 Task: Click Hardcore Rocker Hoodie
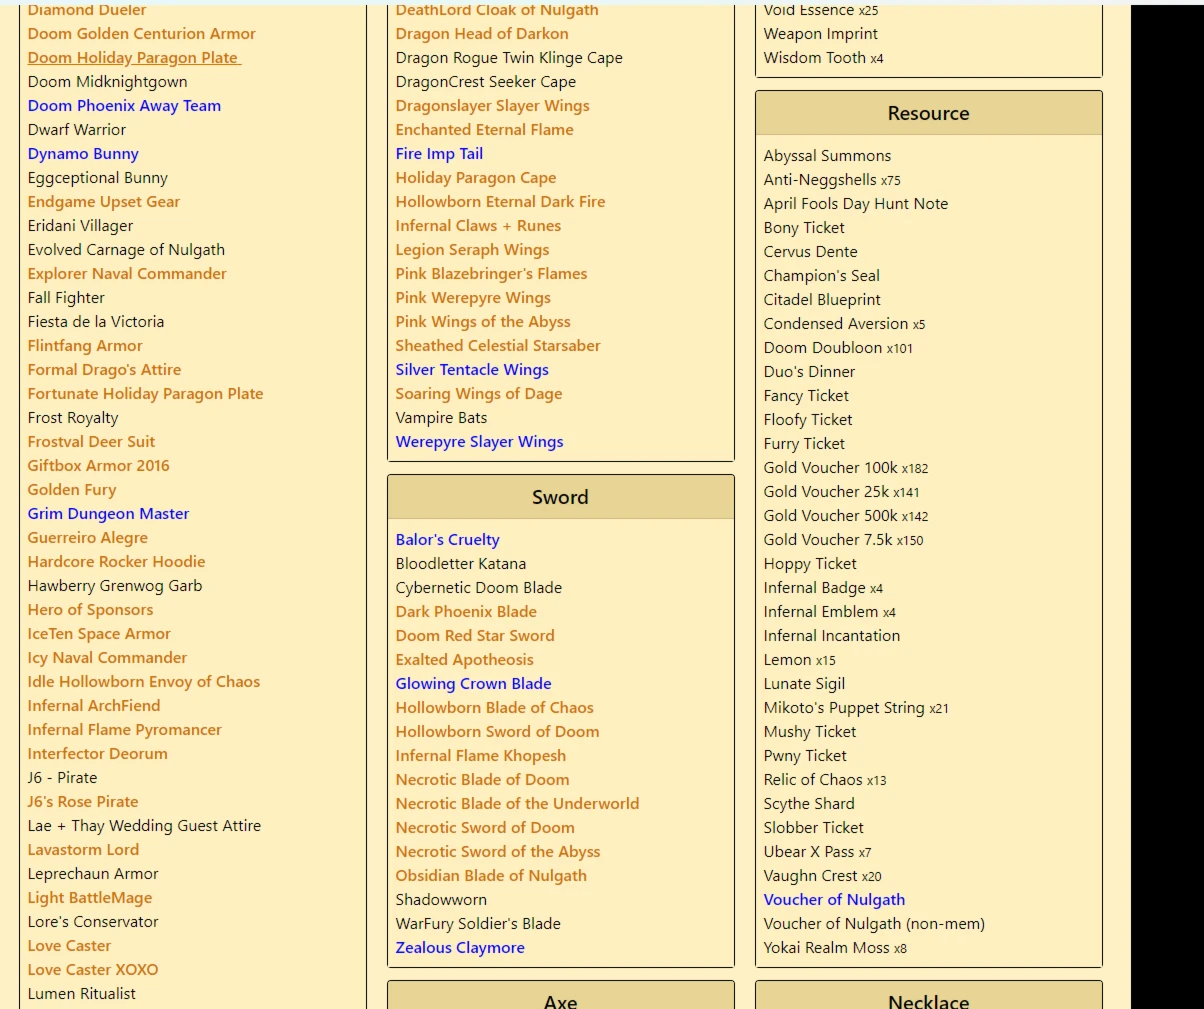[116, 562]
